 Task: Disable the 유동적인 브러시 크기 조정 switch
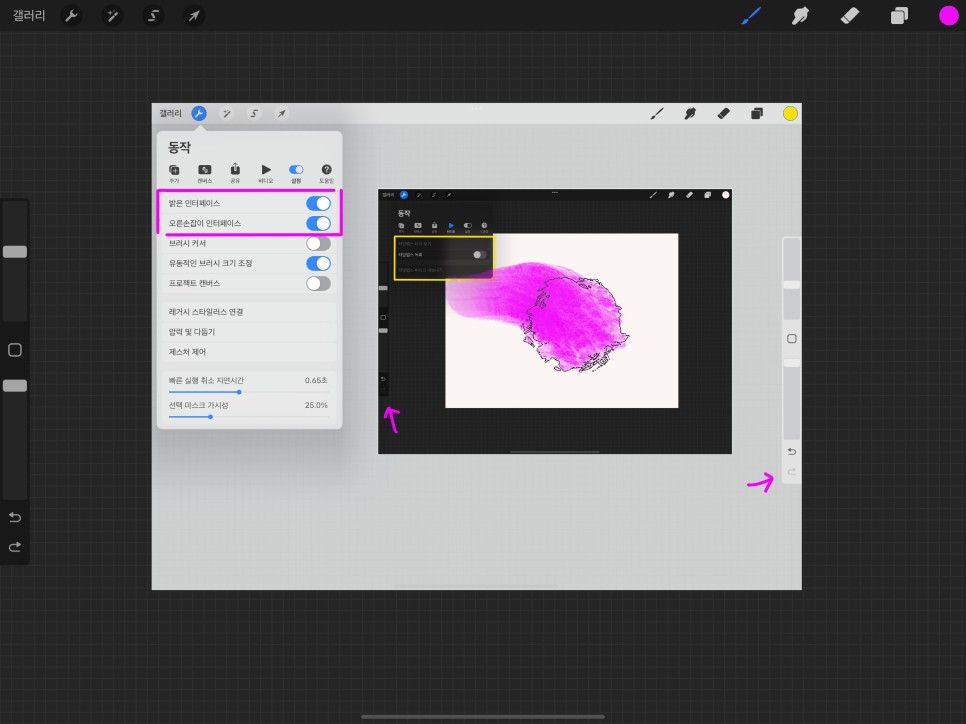(x=318, y=263)
